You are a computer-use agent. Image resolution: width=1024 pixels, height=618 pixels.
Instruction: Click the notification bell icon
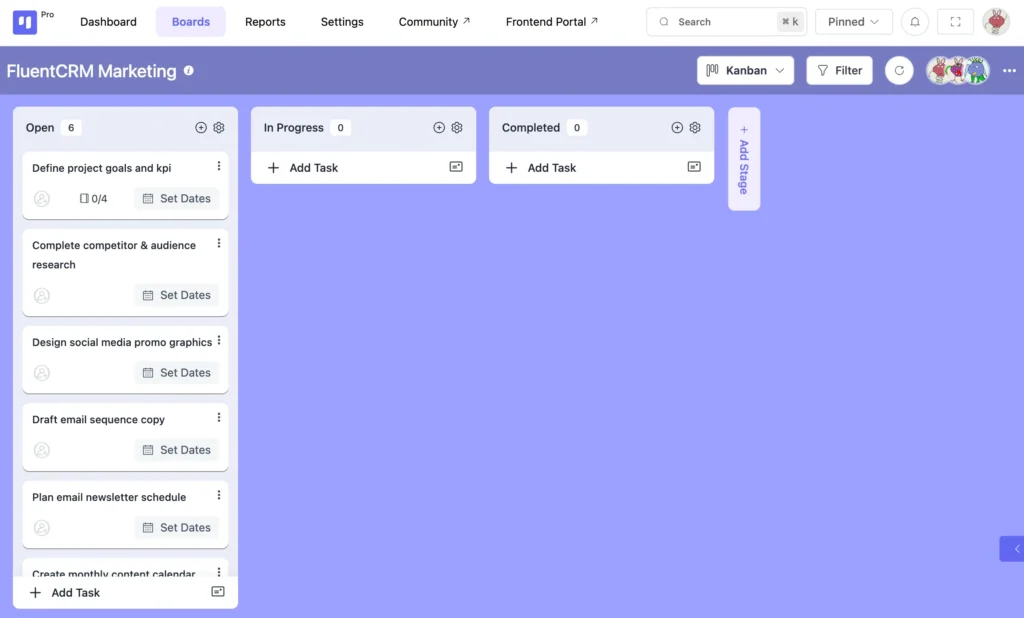point(914,22)
